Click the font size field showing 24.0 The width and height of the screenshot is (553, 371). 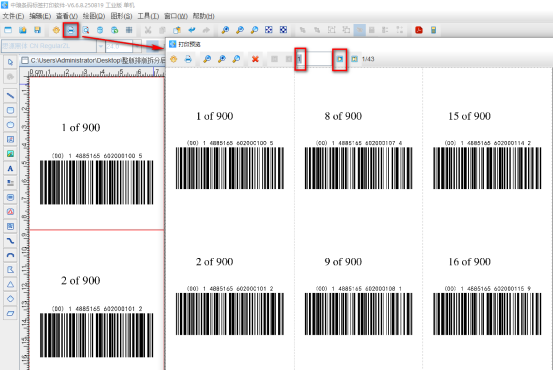[x=119, y=46]
